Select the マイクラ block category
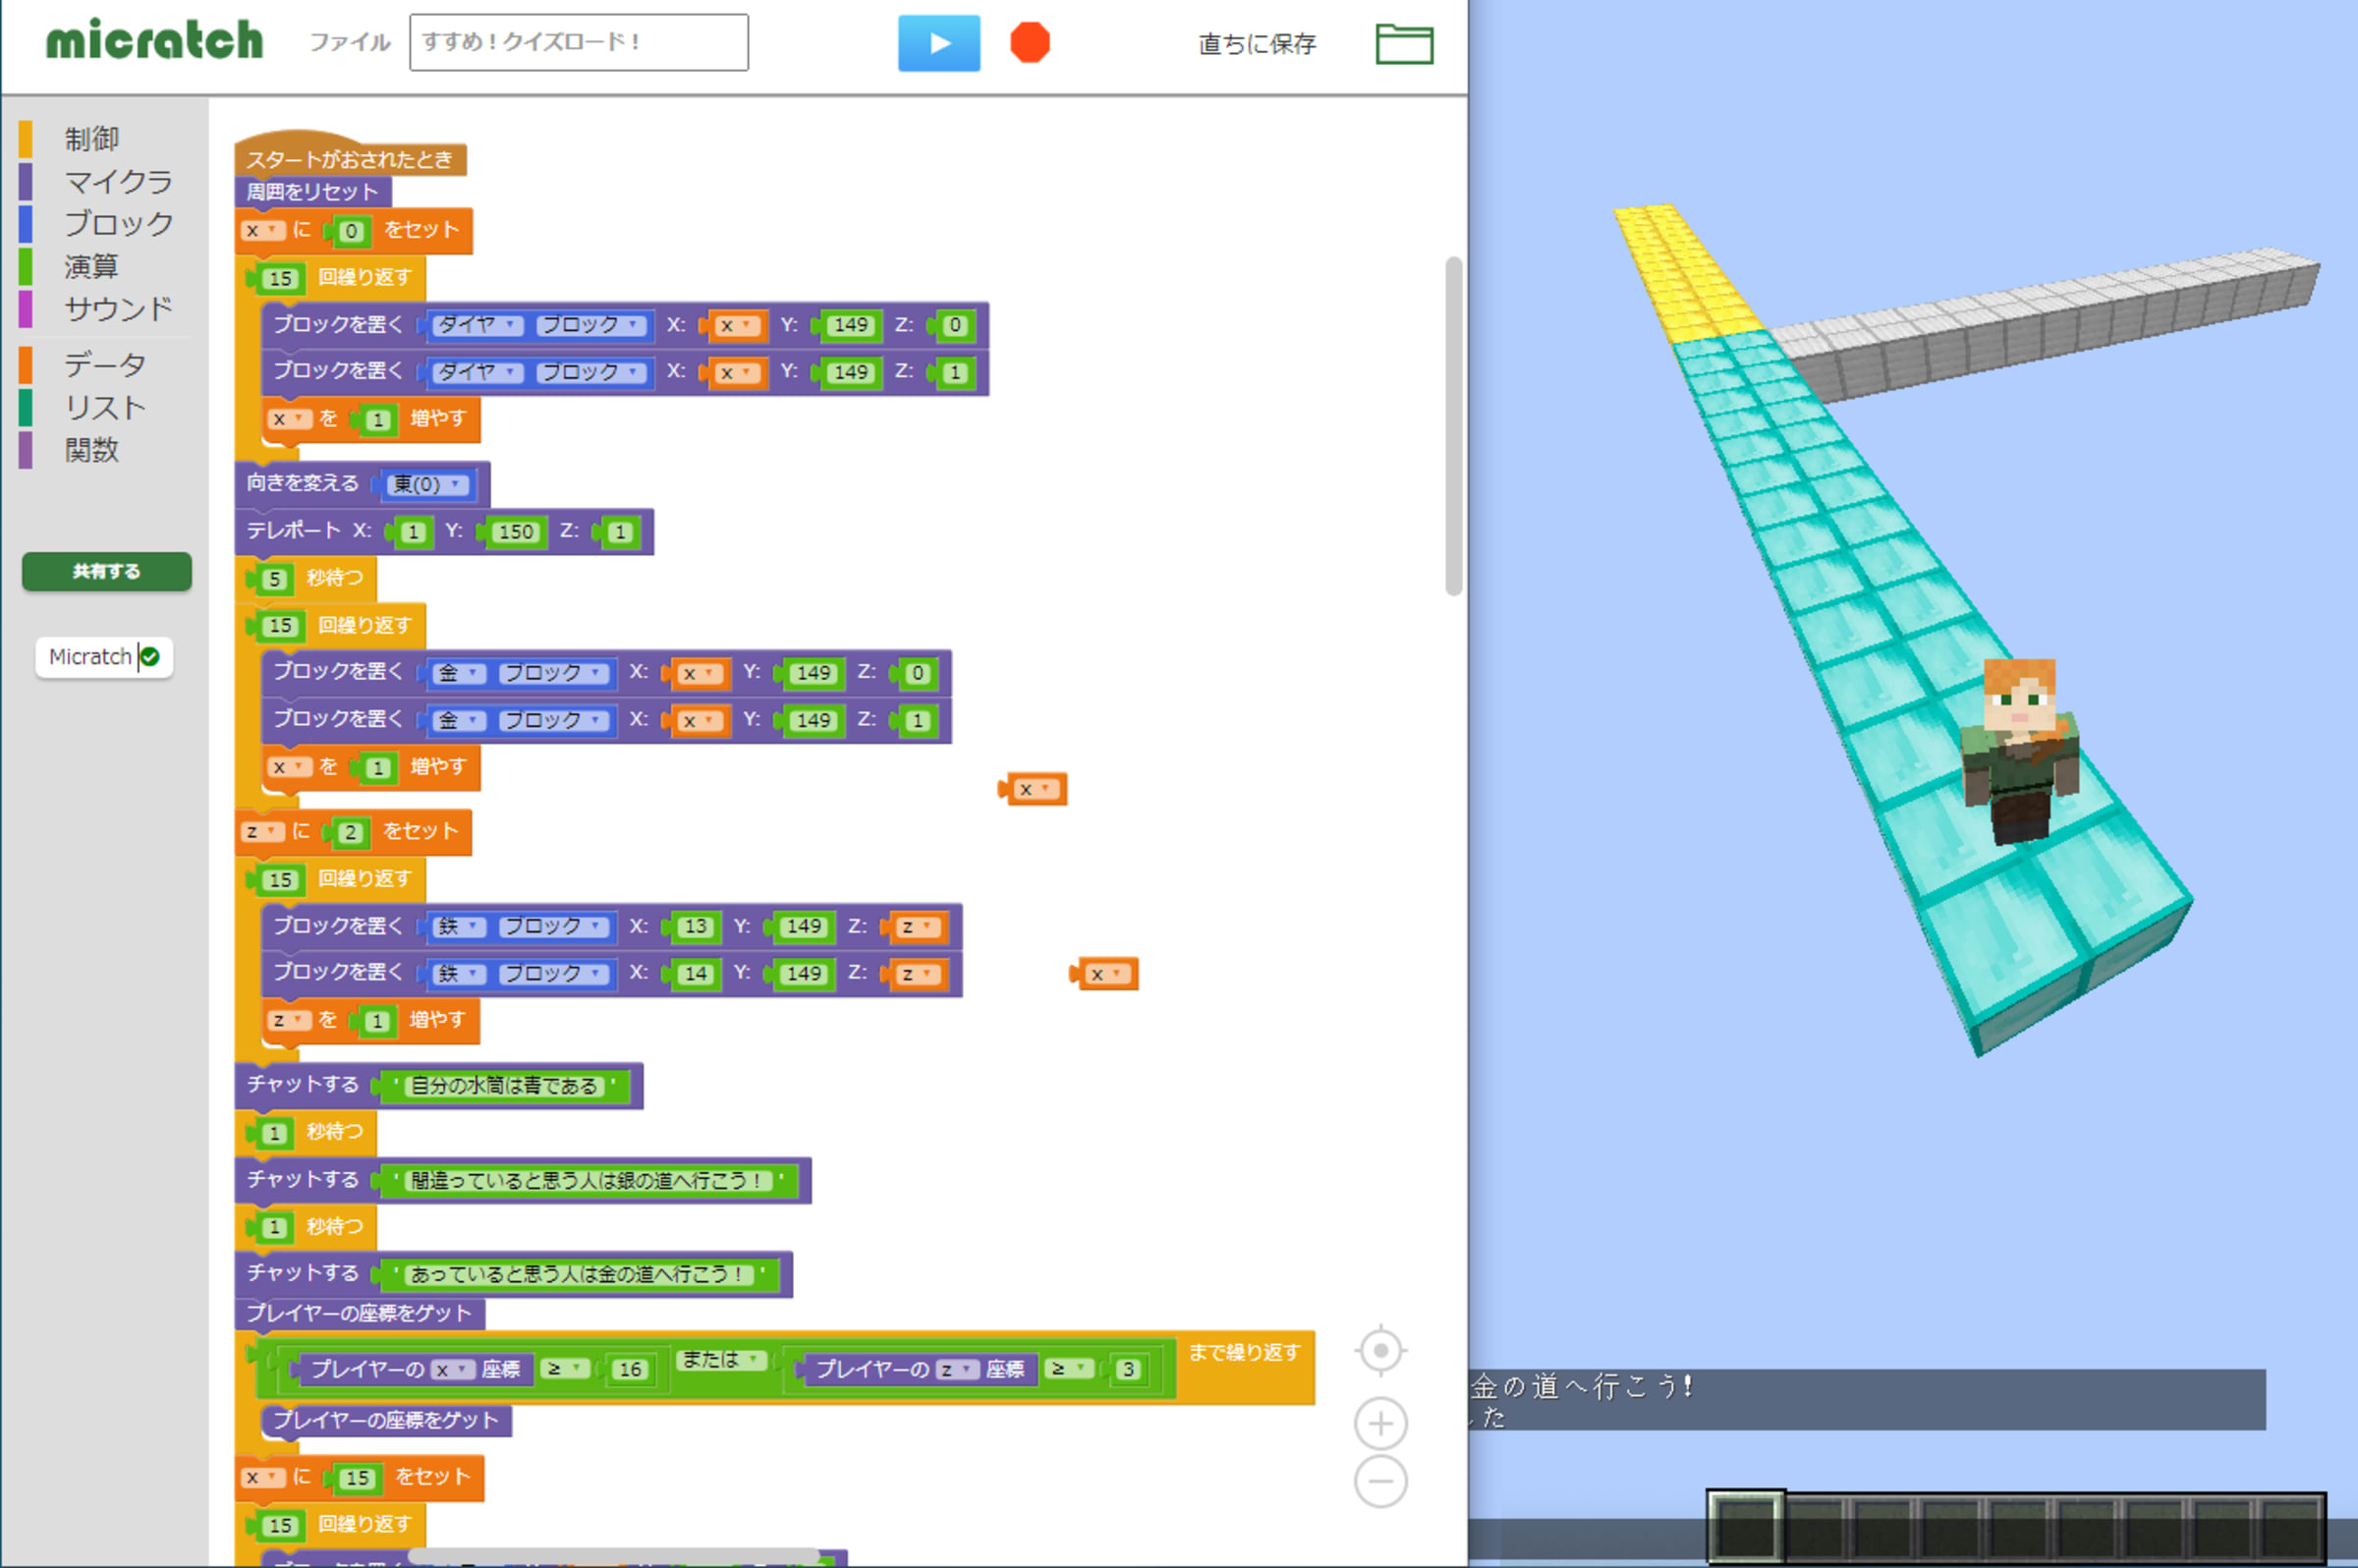 tap(117, 181)
